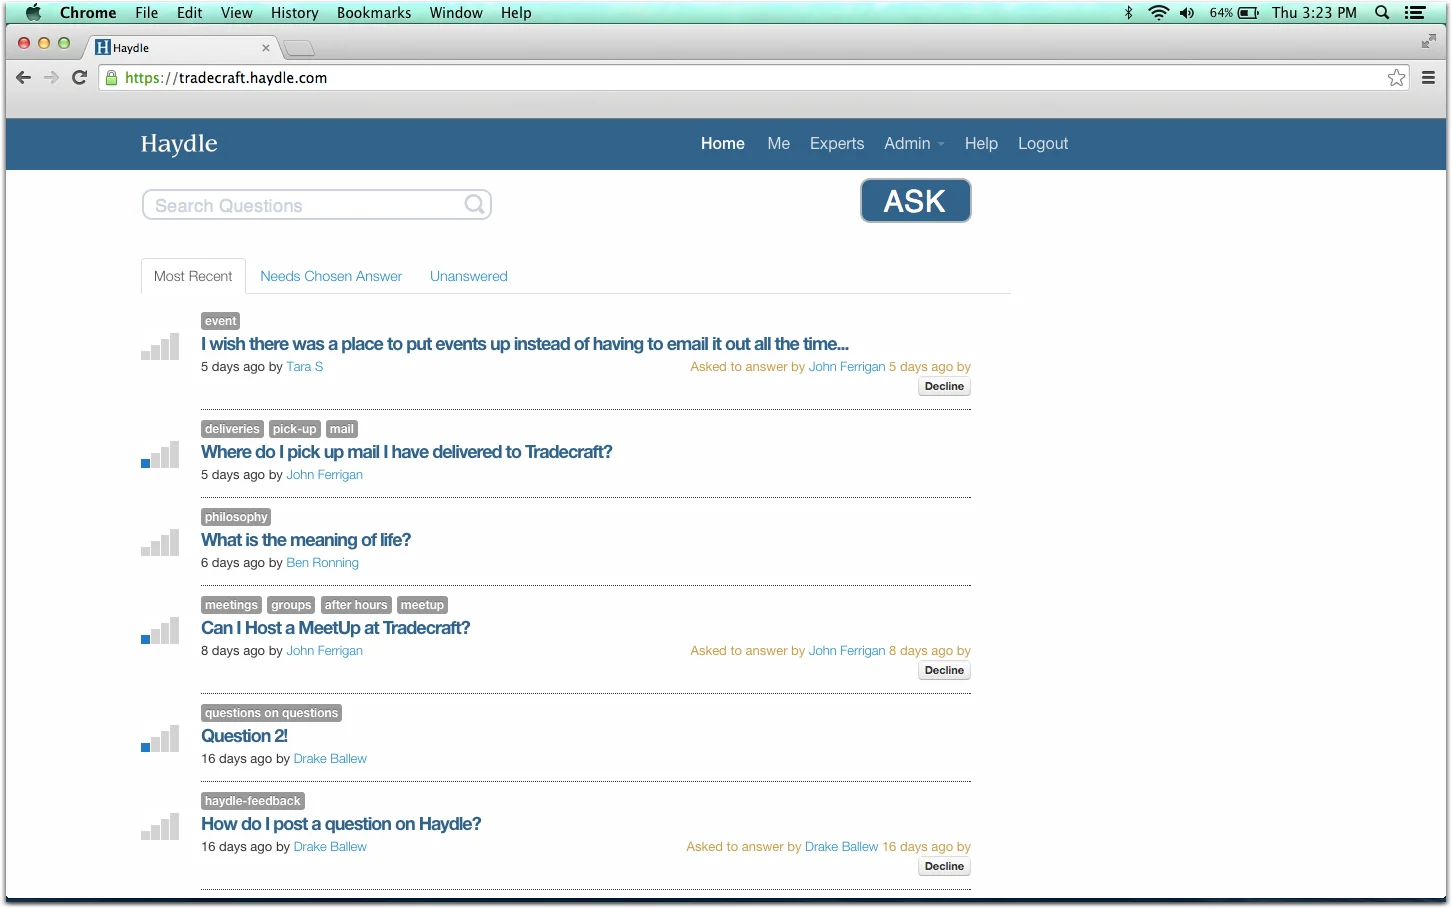Click the Bluetooth menu bar icon
Viewport: 1452px width, 908px height.
tap(1128, 13)
